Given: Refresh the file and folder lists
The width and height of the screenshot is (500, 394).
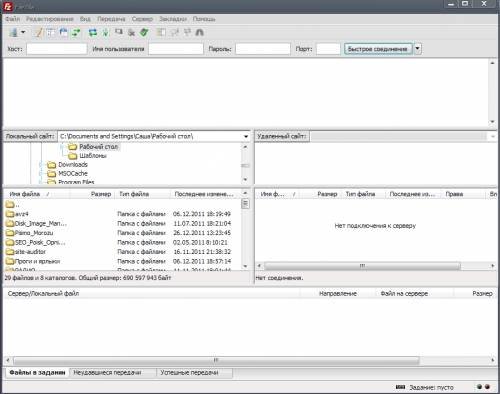Looking at the screenshot, I should pos(93,32).
